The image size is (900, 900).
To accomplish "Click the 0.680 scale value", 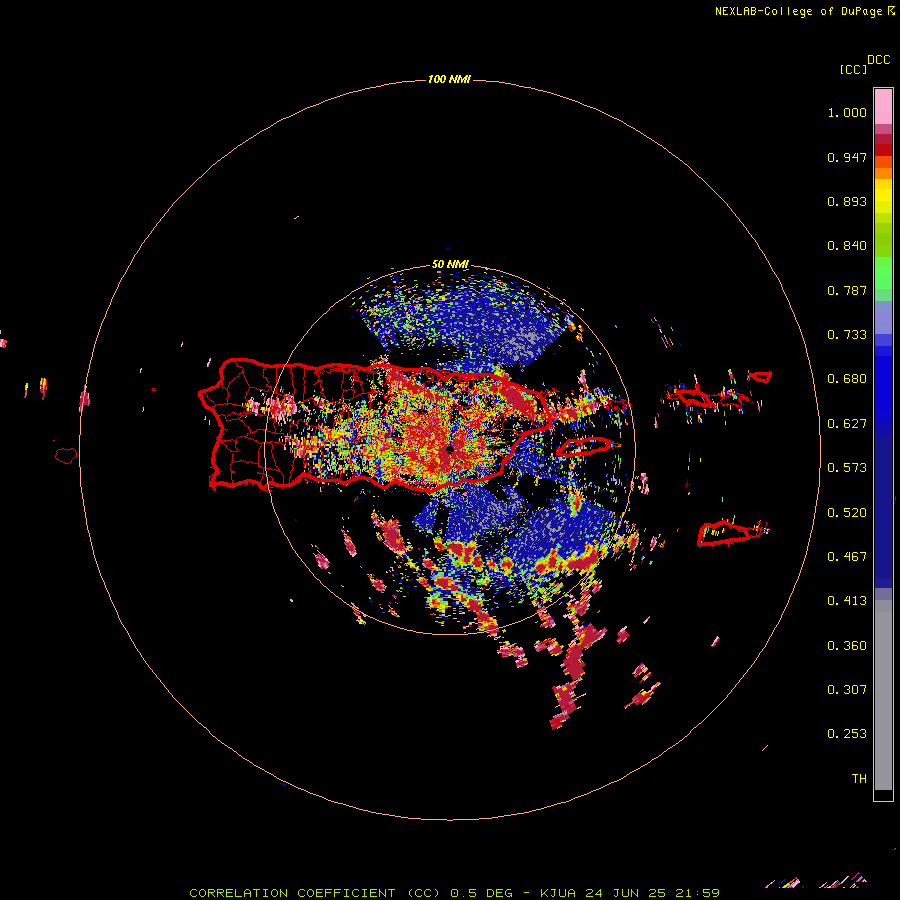I will pos(847,379).
